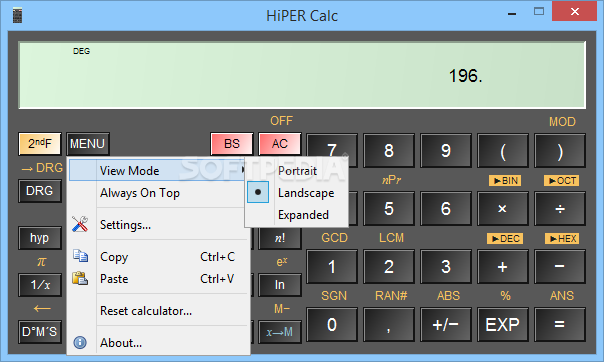The image size is (604, 362).
Task: Click the calculator display showing 196.
Action: [x=302, y=75]
